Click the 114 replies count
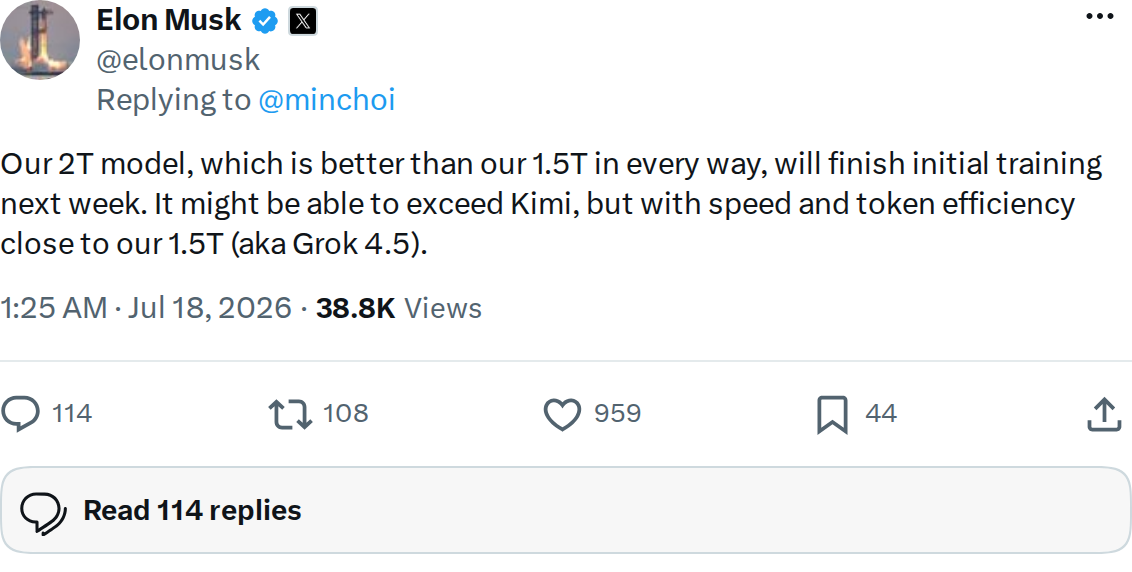Image resolution: width=1132 pixels, height=572 pixels. click(72, 413)
